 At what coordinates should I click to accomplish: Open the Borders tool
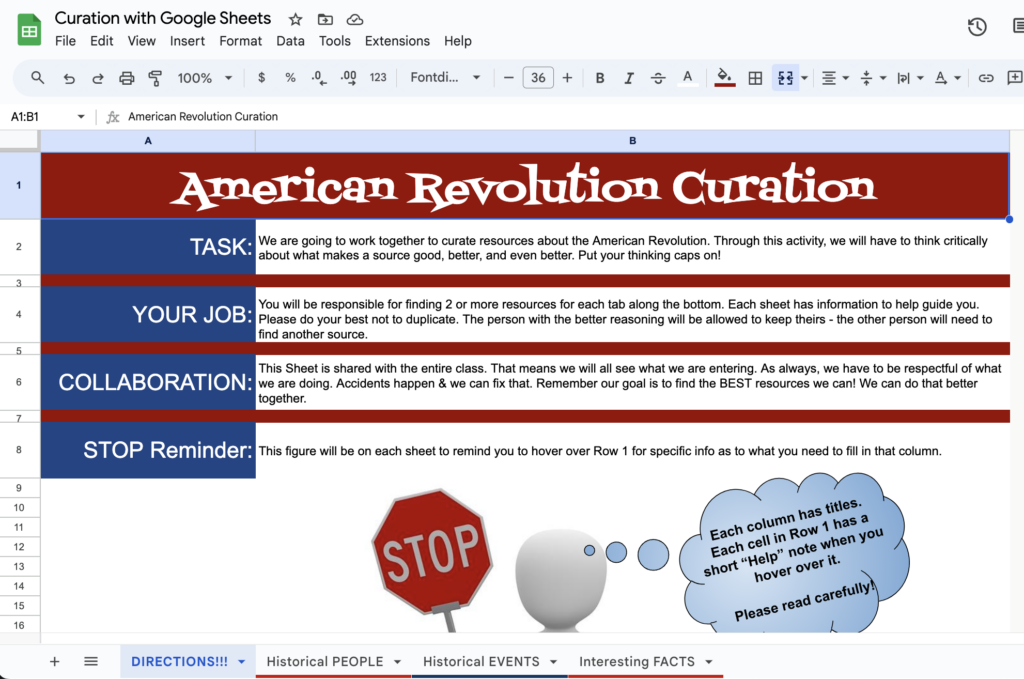(x=755, y=77)
